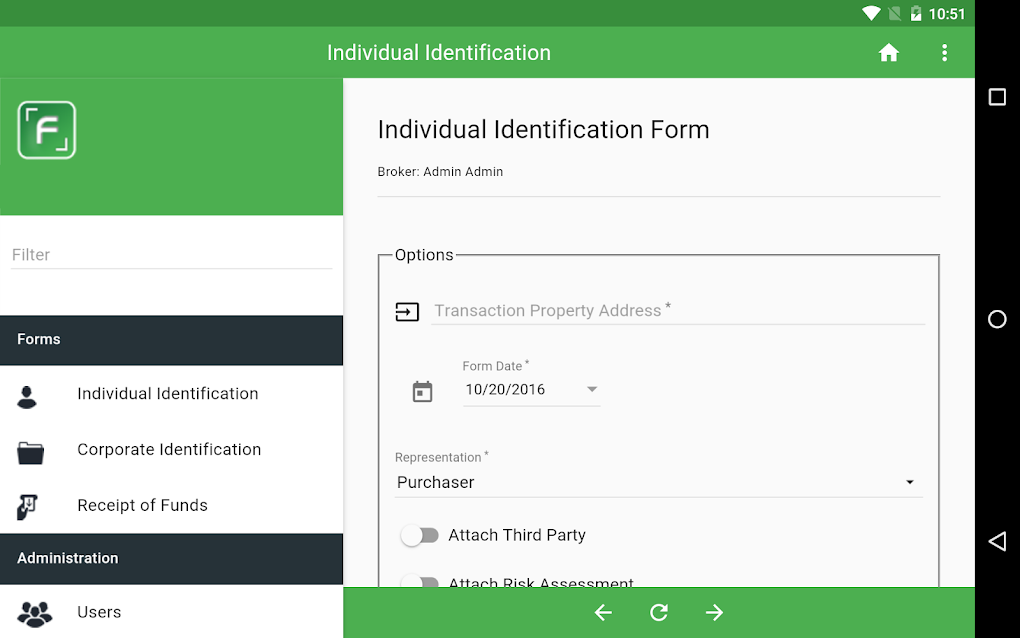Enable the Attach Third Party switch
Screen dimensions: 1020x638
coord(420,535)
